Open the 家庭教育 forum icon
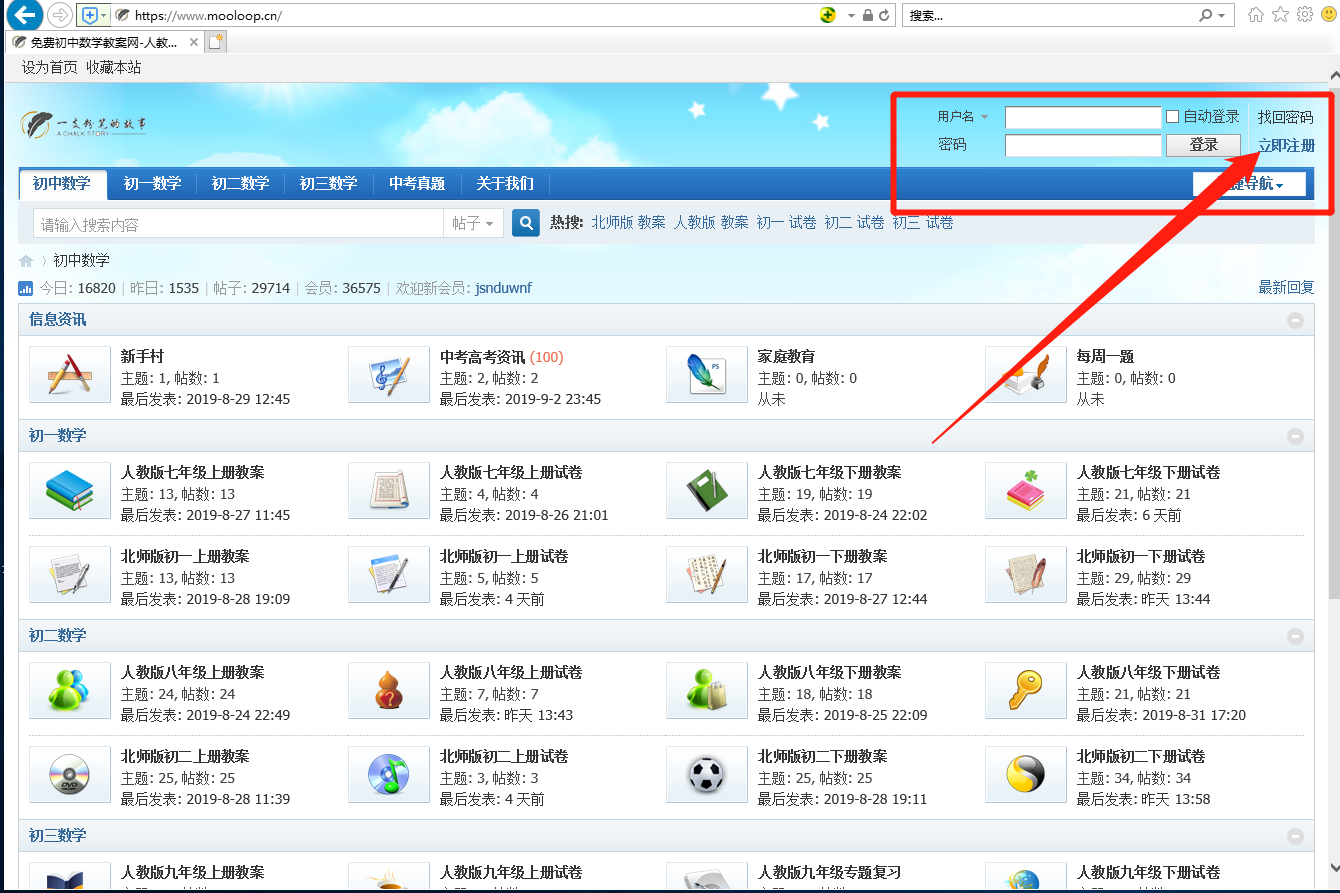 (x=707, y=375)
